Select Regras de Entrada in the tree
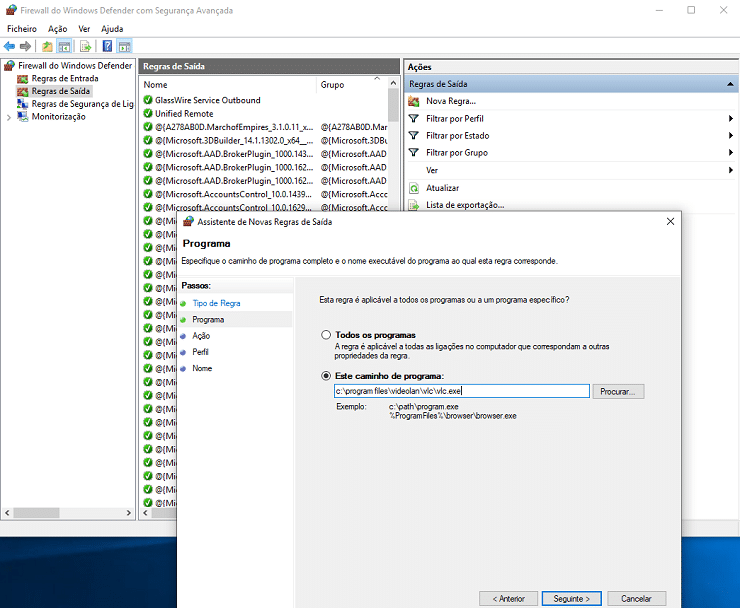 point(65,78)
